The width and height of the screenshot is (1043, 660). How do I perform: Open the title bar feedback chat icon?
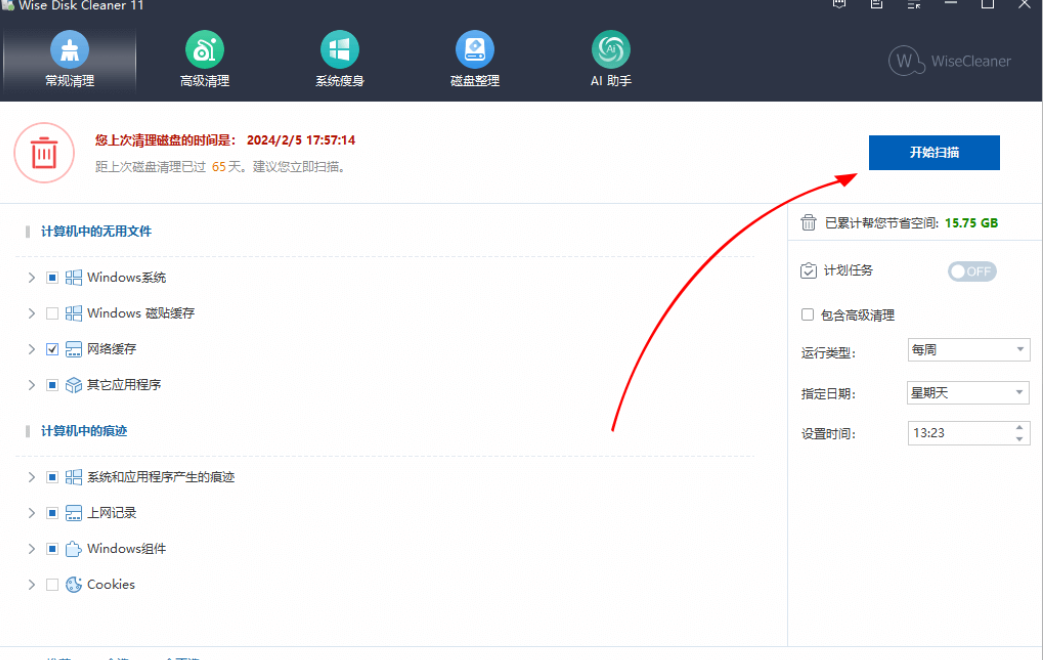(x=839, y=4)
